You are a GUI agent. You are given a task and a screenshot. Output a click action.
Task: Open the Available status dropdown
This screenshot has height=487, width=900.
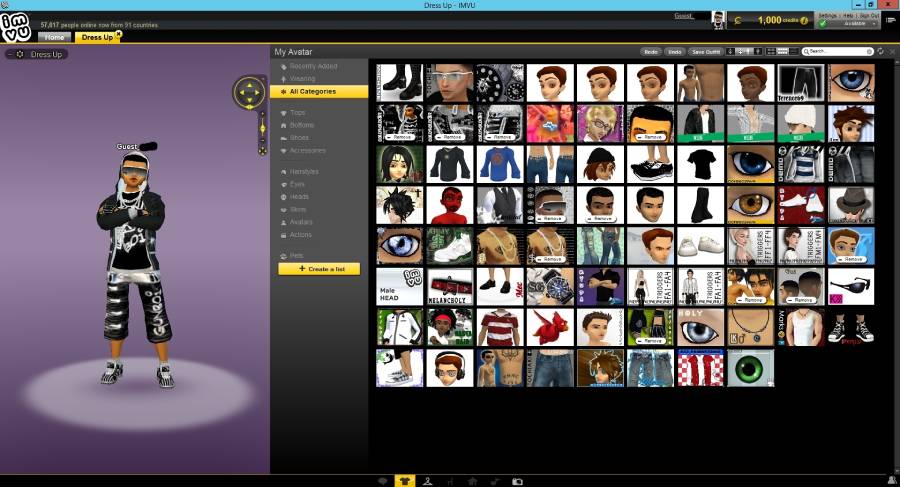[854, 24]
